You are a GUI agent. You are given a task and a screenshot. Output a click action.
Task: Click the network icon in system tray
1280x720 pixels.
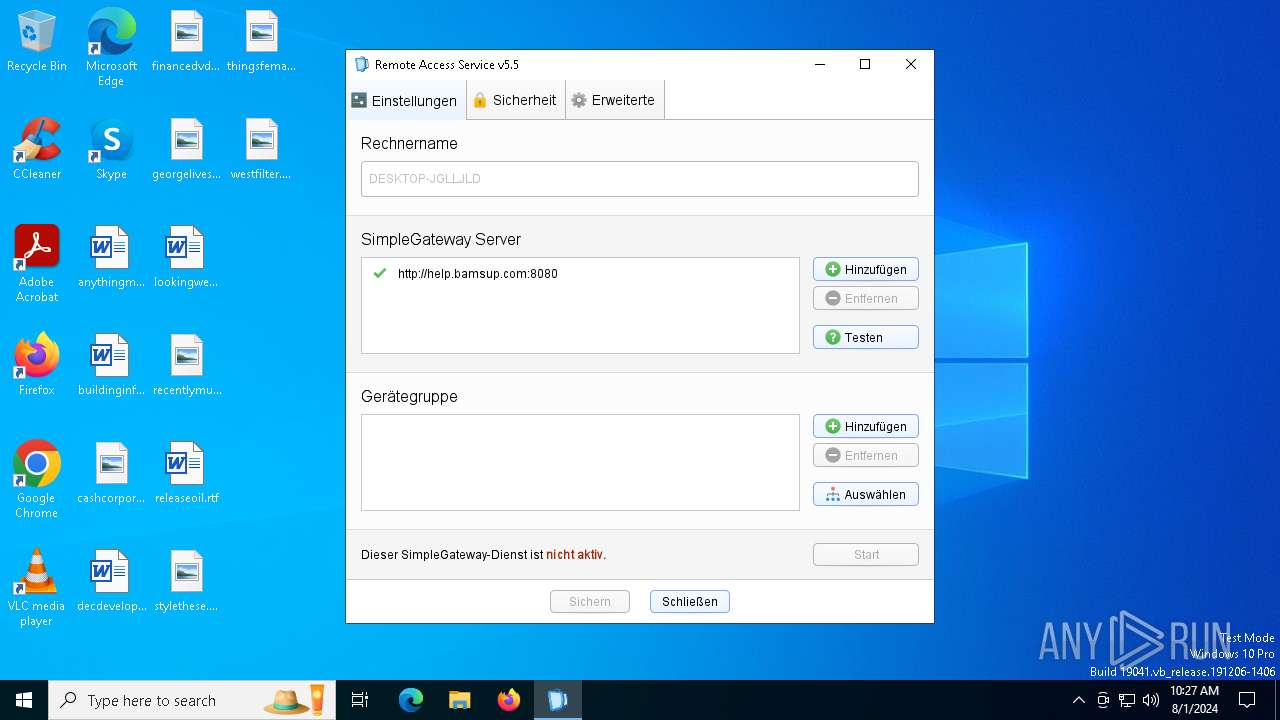[x=1127, y=700]
